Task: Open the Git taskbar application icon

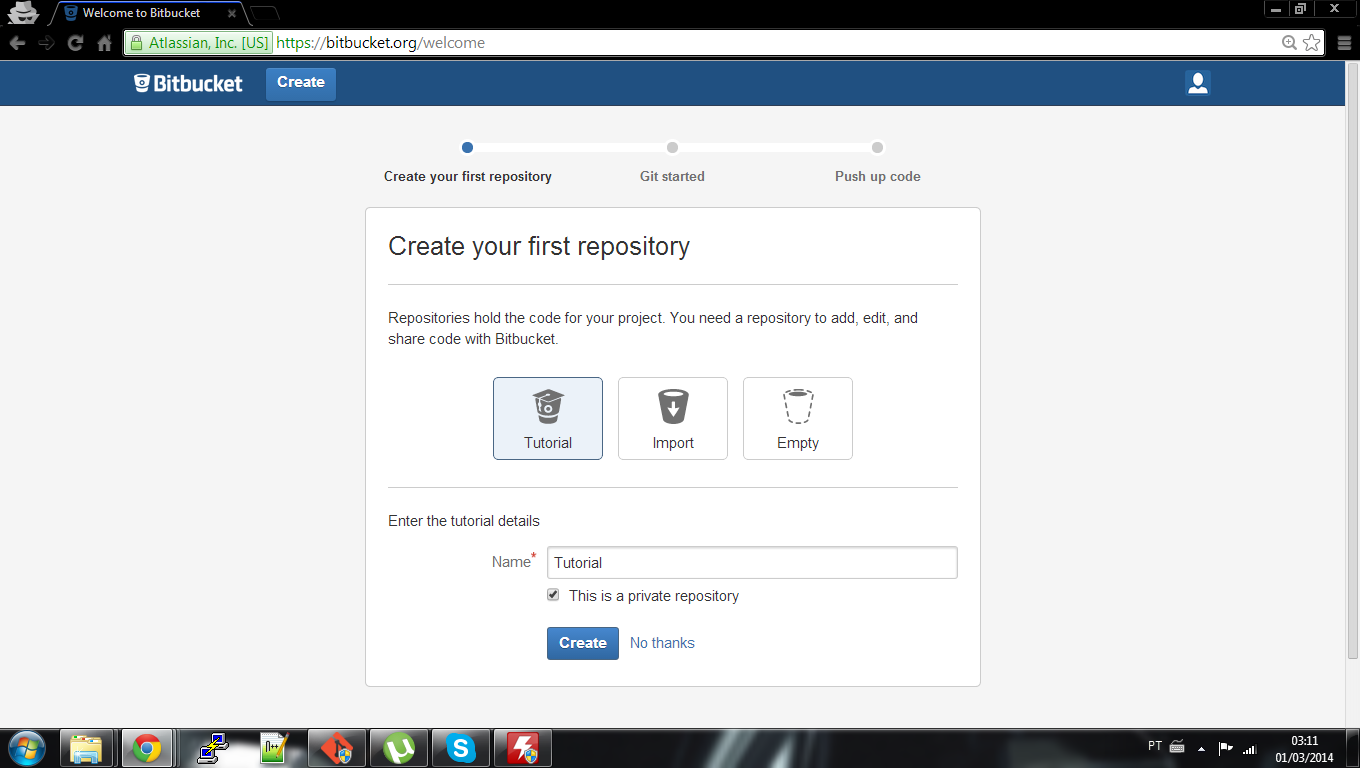Action: [337, 748]
